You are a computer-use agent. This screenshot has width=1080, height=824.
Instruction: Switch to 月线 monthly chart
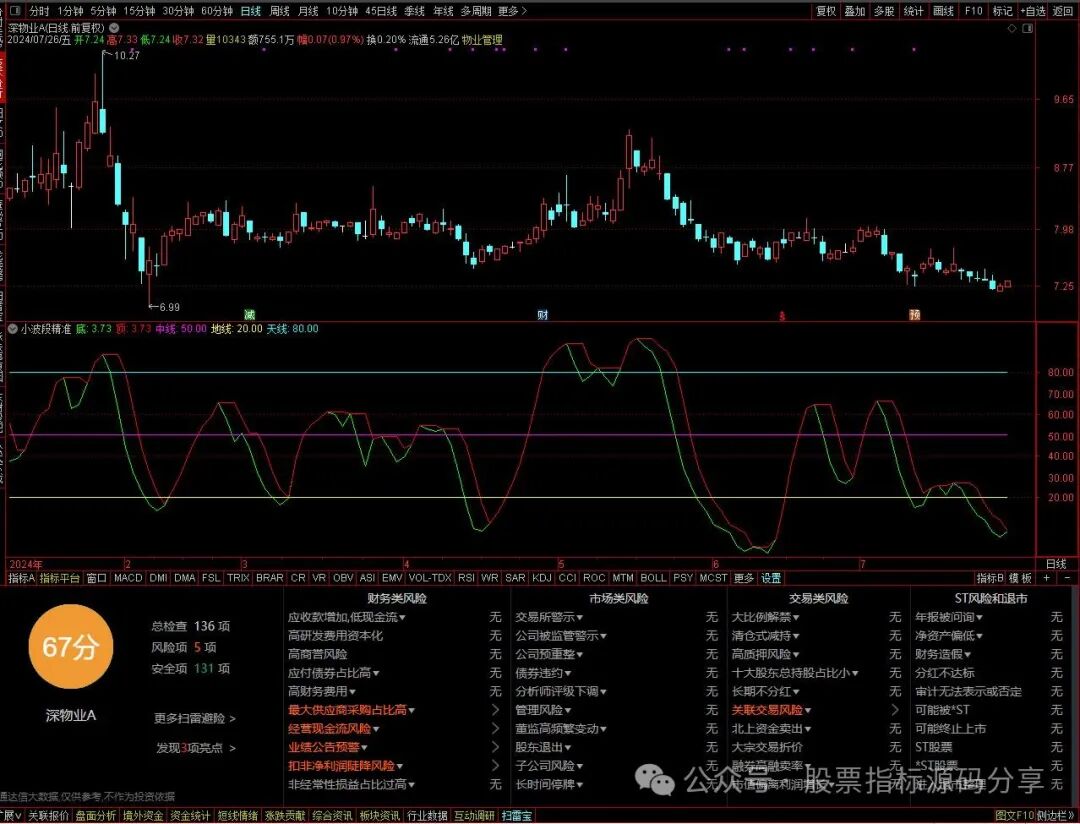point(308,11)
